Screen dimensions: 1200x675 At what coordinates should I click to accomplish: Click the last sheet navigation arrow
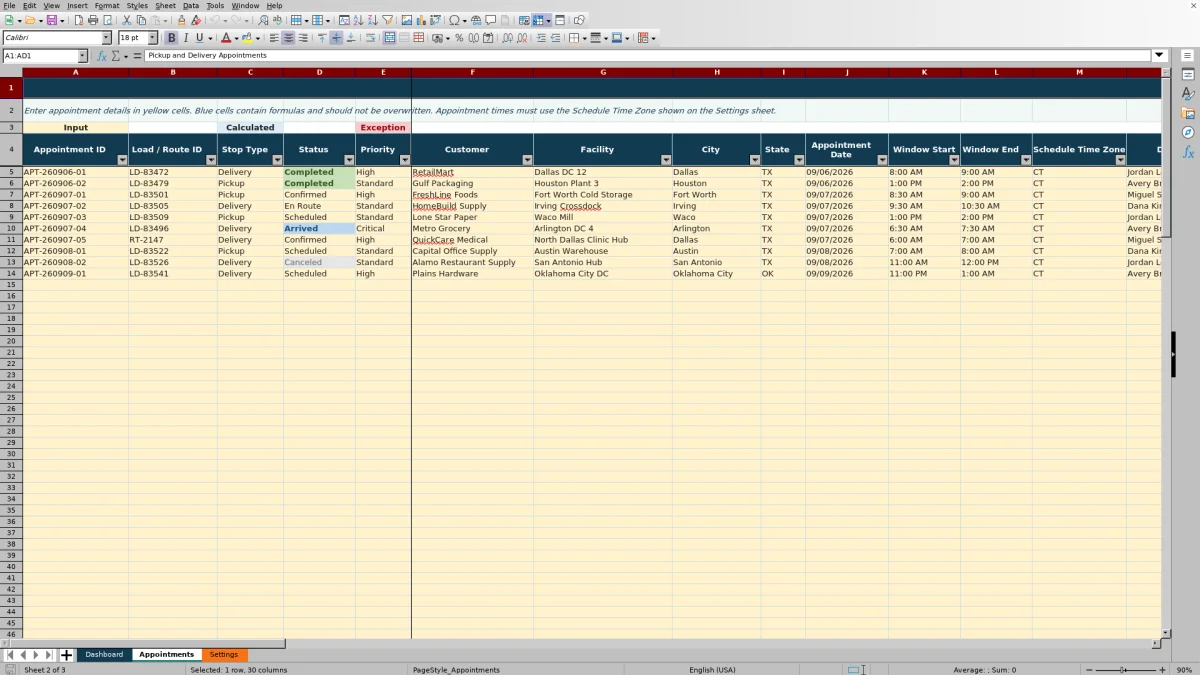click(x=49, y=655)
